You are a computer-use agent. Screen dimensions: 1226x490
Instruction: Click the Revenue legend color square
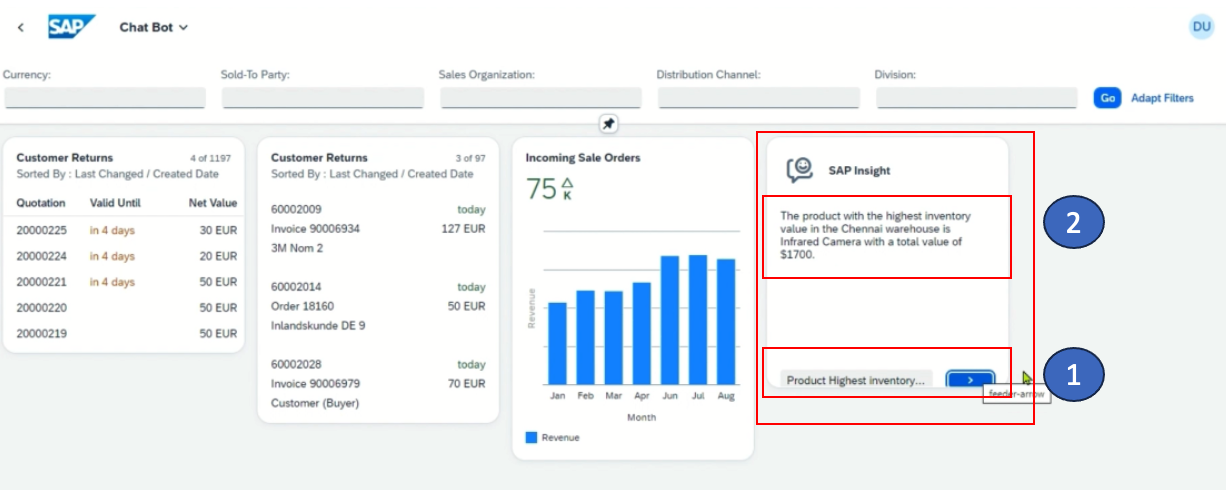(x=531, y=437)
